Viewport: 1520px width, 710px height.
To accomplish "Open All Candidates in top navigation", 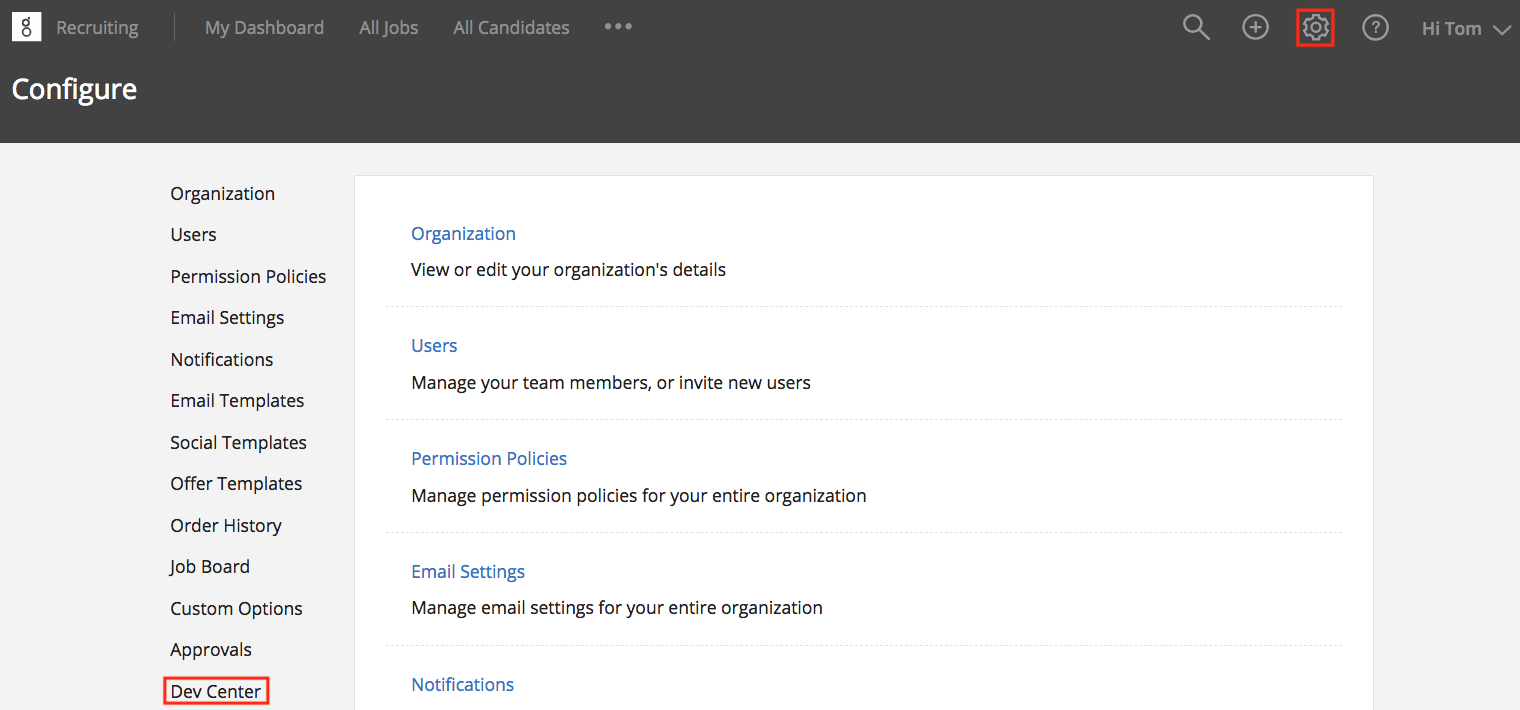I will click(x=511, y=28).
